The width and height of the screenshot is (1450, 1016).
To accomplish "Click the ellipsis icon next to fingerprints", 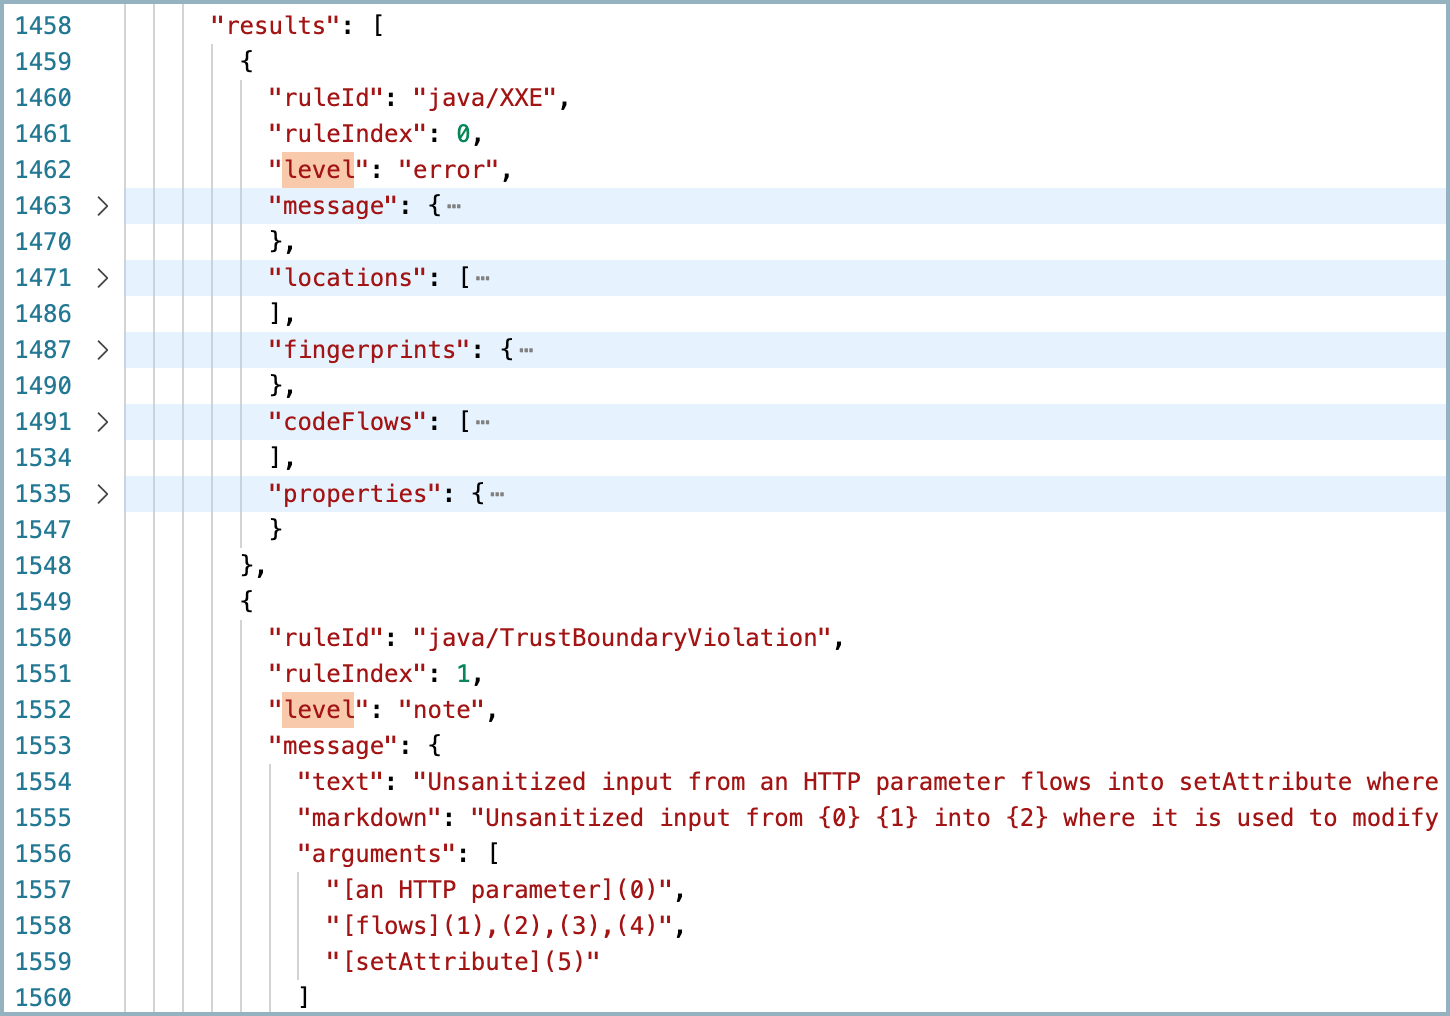I will coord(526,350).
